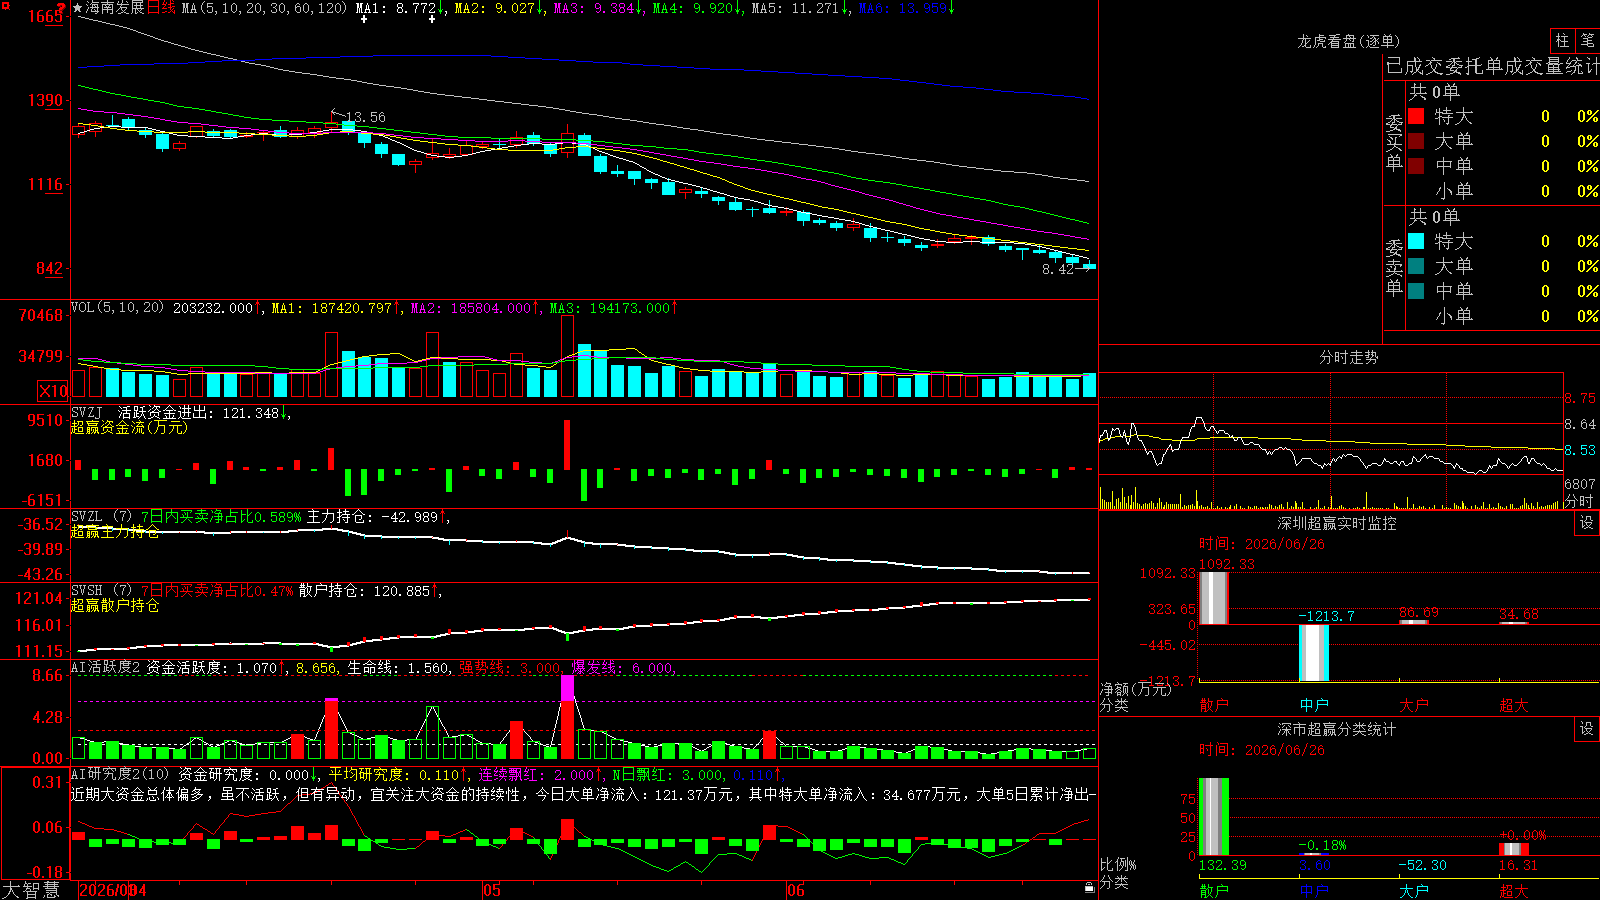This screenshot has height=900, width=1600.
Task: Click the 大智慧 logo in the bottom-left
Action: tap(31, 890)
